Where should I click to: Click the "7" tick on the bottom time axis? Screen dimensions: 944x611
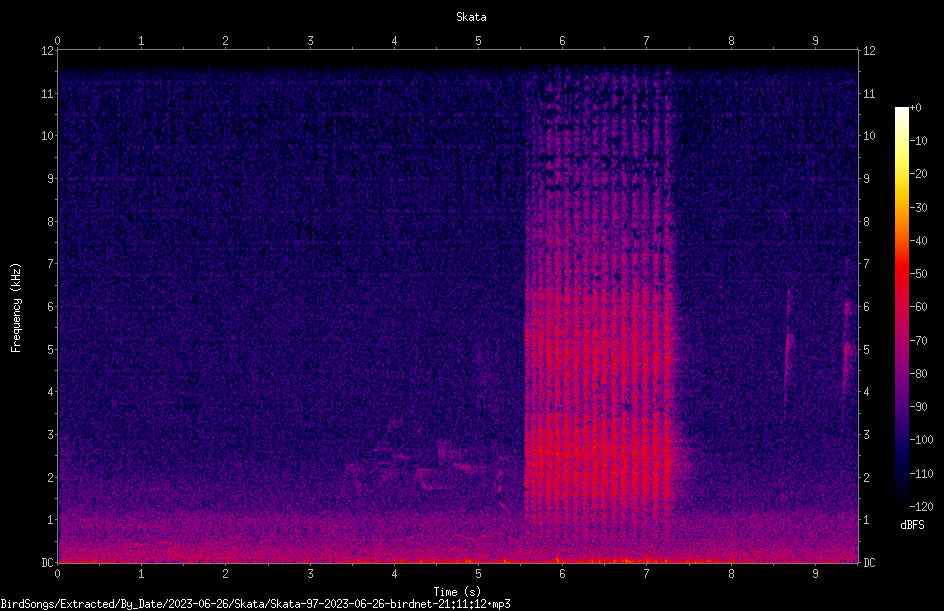[647, 574]
